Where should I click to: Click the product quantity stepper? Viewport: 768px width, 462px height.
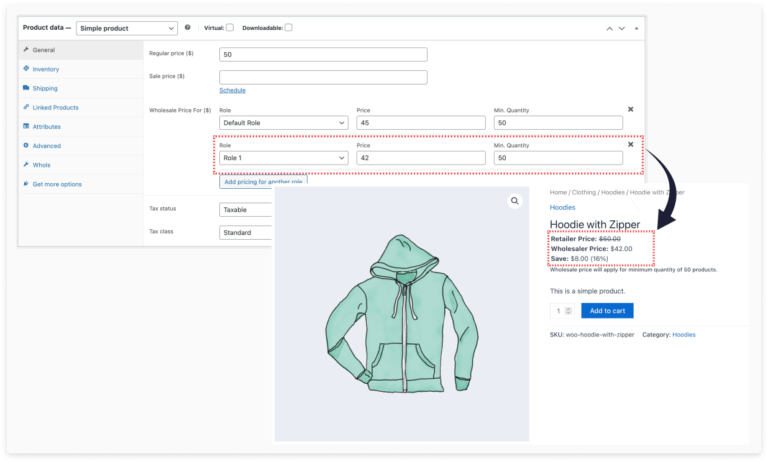click(568, 311)
